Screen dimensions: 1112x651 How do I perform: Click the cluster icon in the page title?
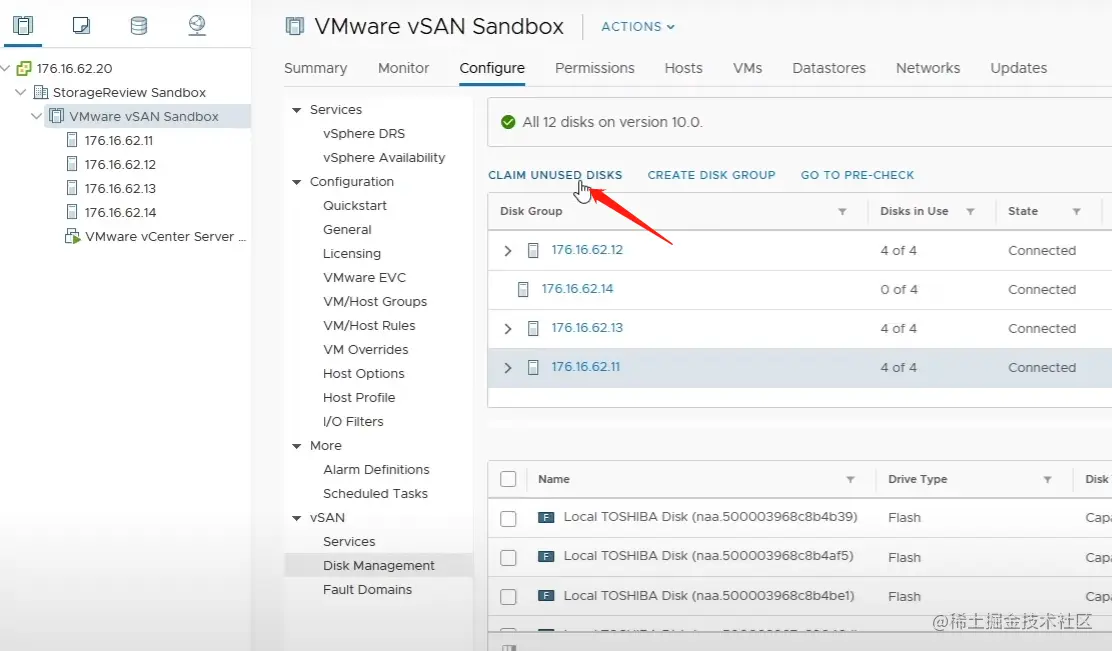pyautogui.click(x=294, y=26)
